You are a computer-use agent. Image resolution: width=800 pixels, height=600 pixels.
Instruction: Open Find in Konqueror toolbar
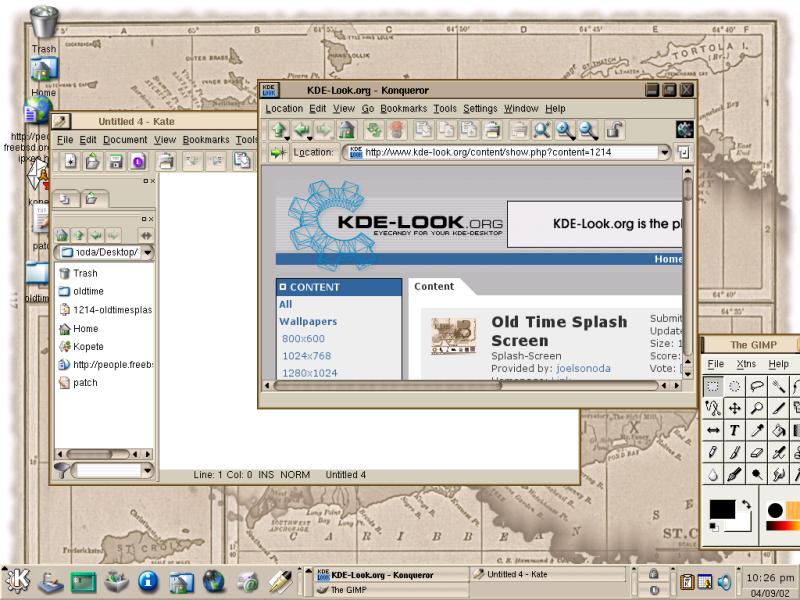click(x=541, y=130)
